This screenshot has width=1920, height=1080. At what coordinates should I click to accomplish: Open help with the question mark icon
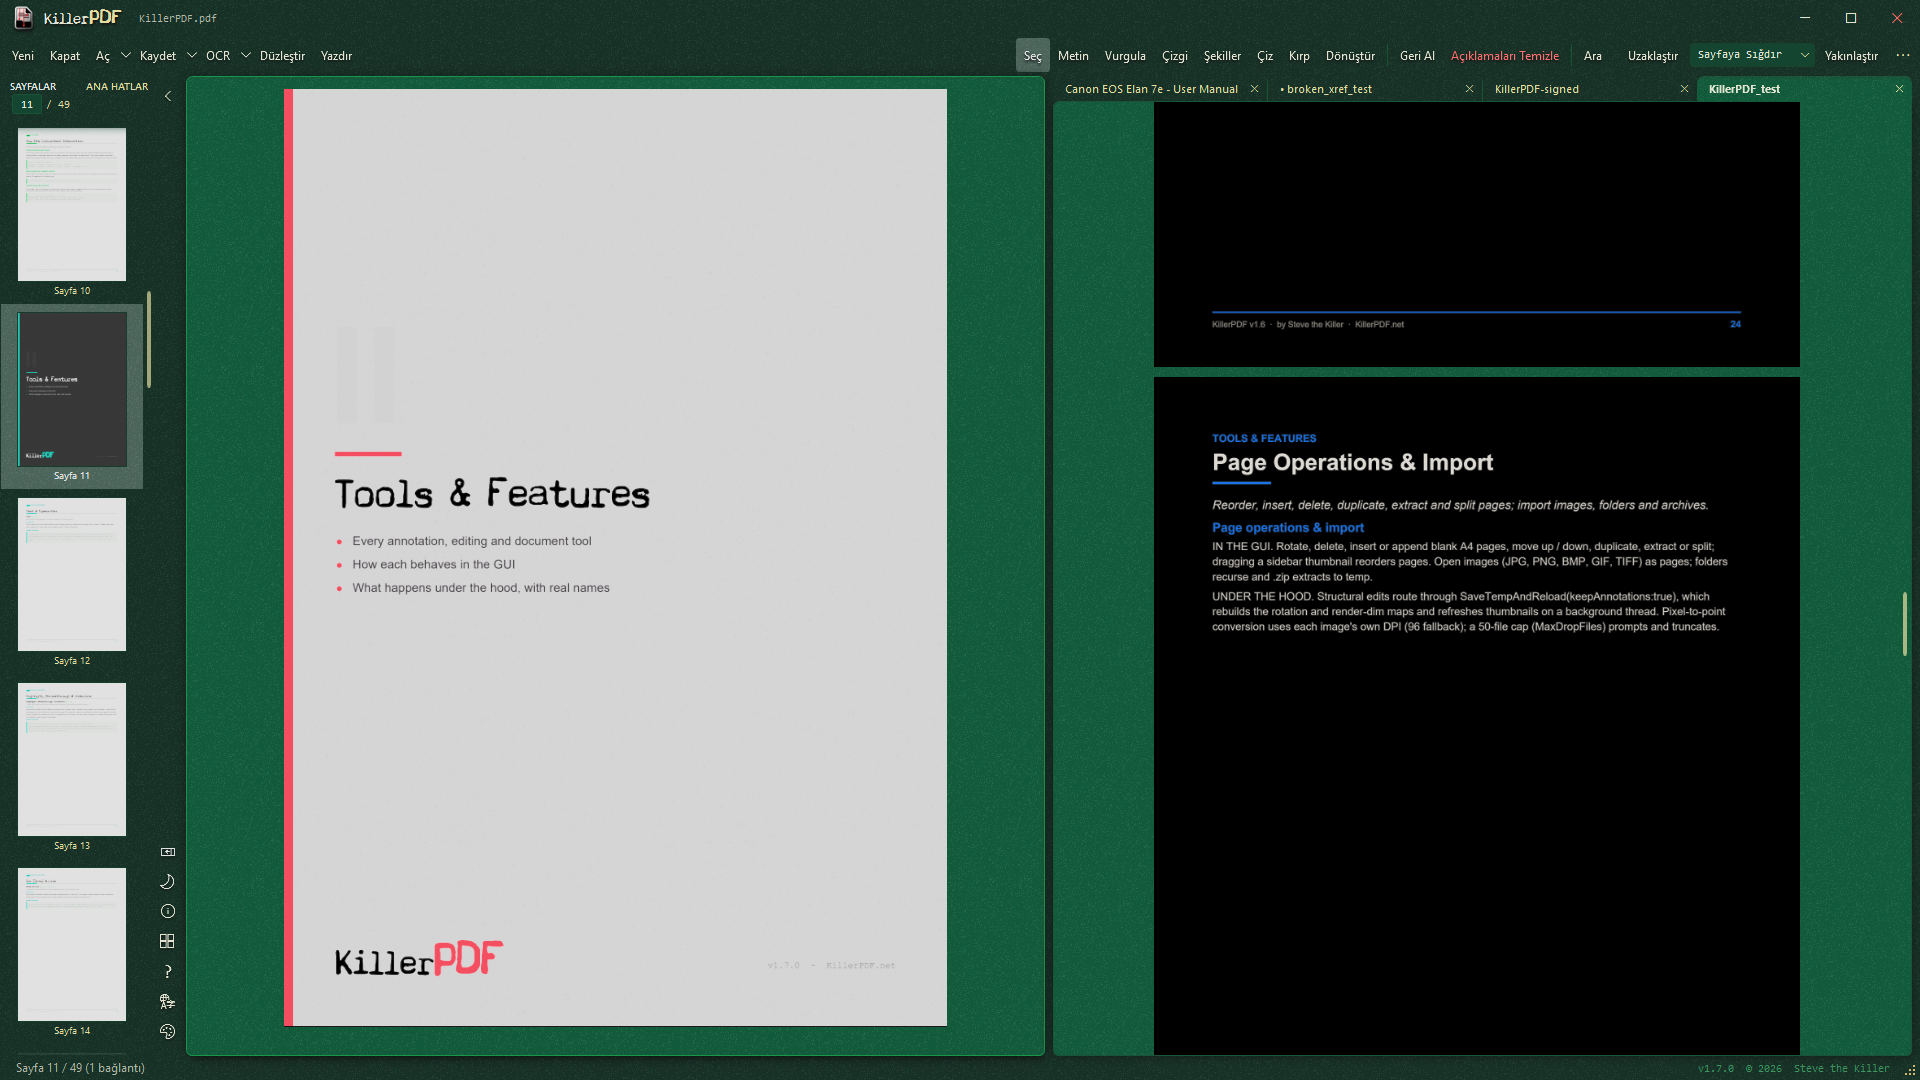tap(168, 972)
